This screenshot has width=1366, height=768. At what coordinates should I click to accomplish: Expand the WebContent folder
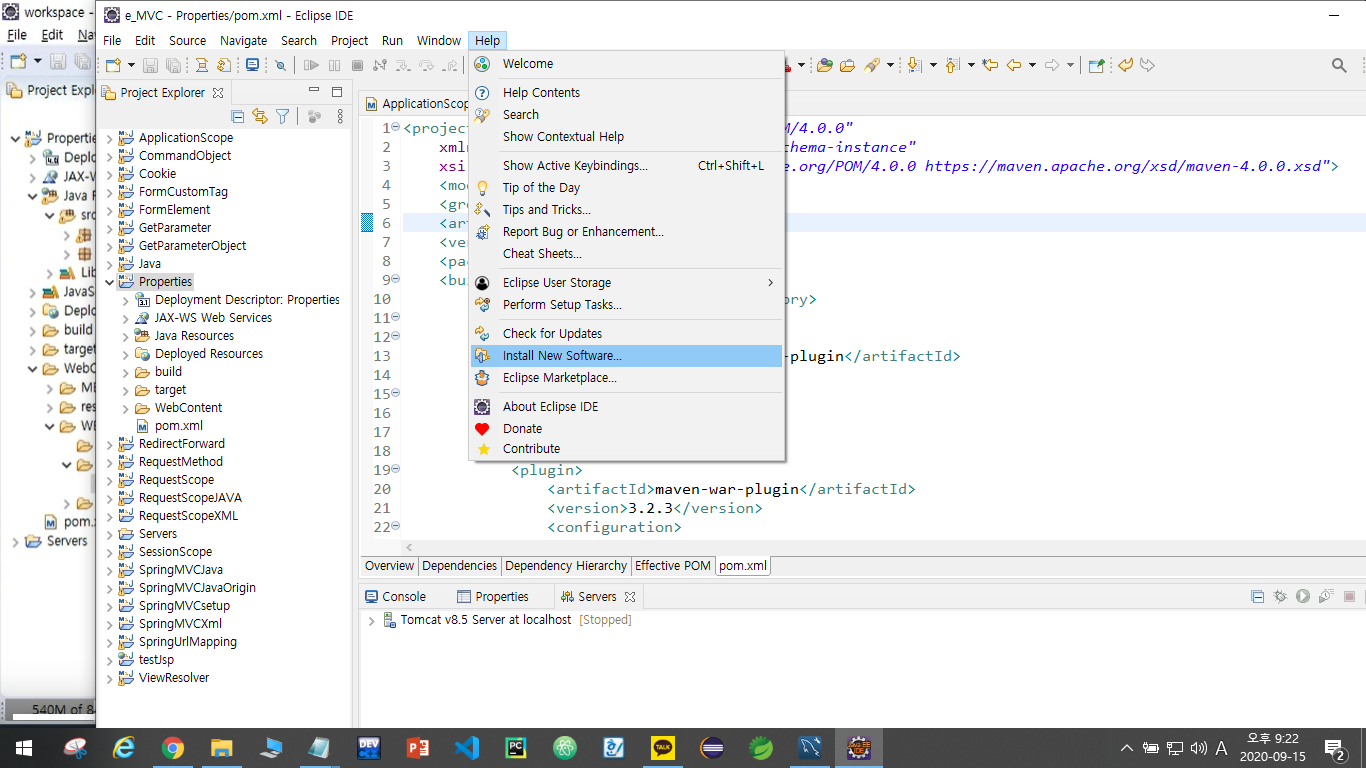(125, 408)
